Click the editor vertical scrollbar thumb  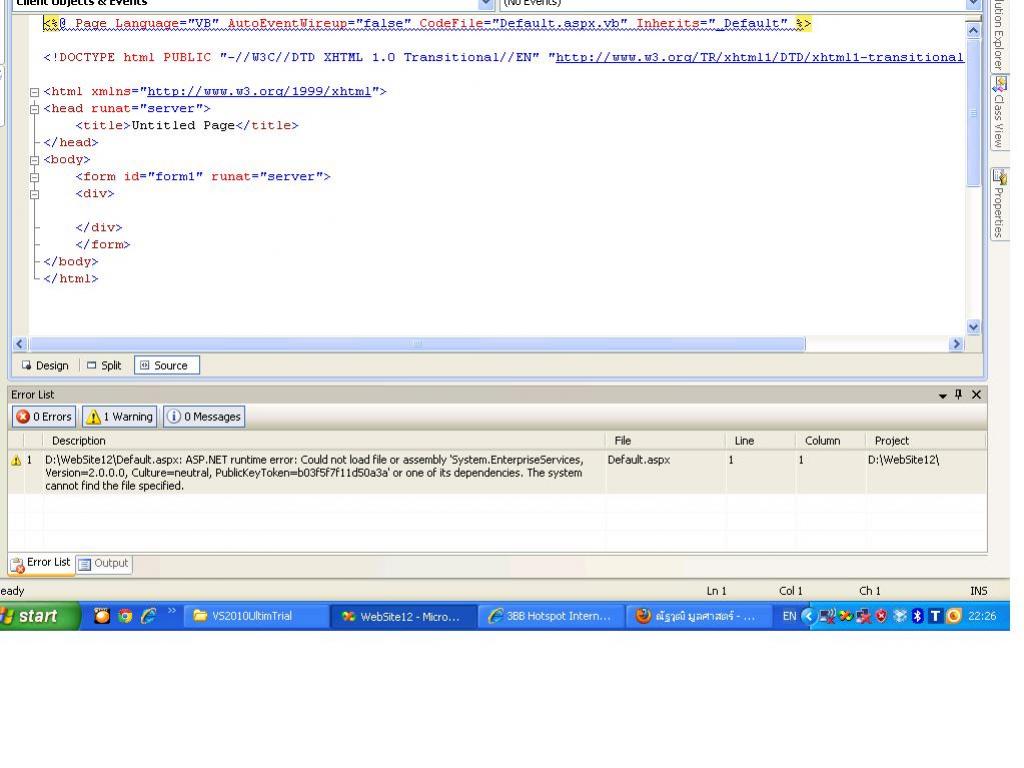point(973,113)
